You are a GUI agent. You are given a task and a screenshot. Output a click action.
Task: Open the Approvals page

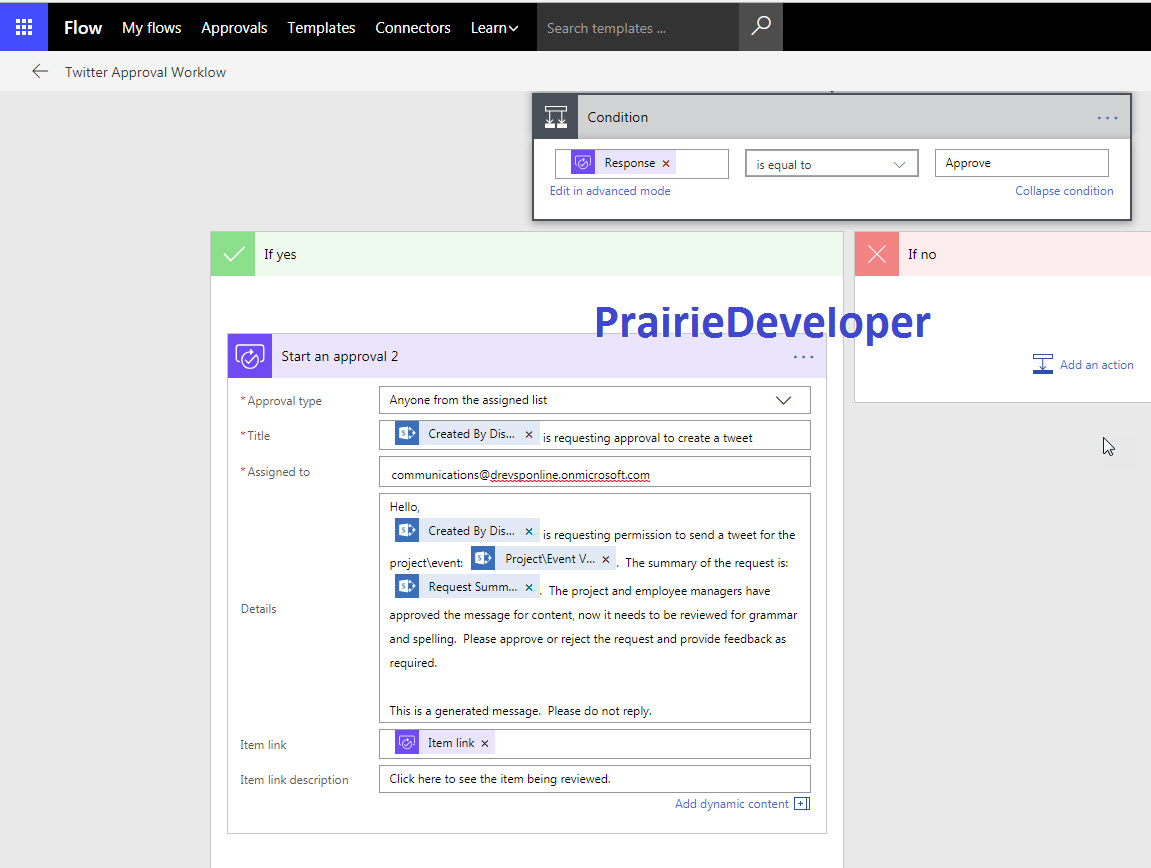(234, 28)
